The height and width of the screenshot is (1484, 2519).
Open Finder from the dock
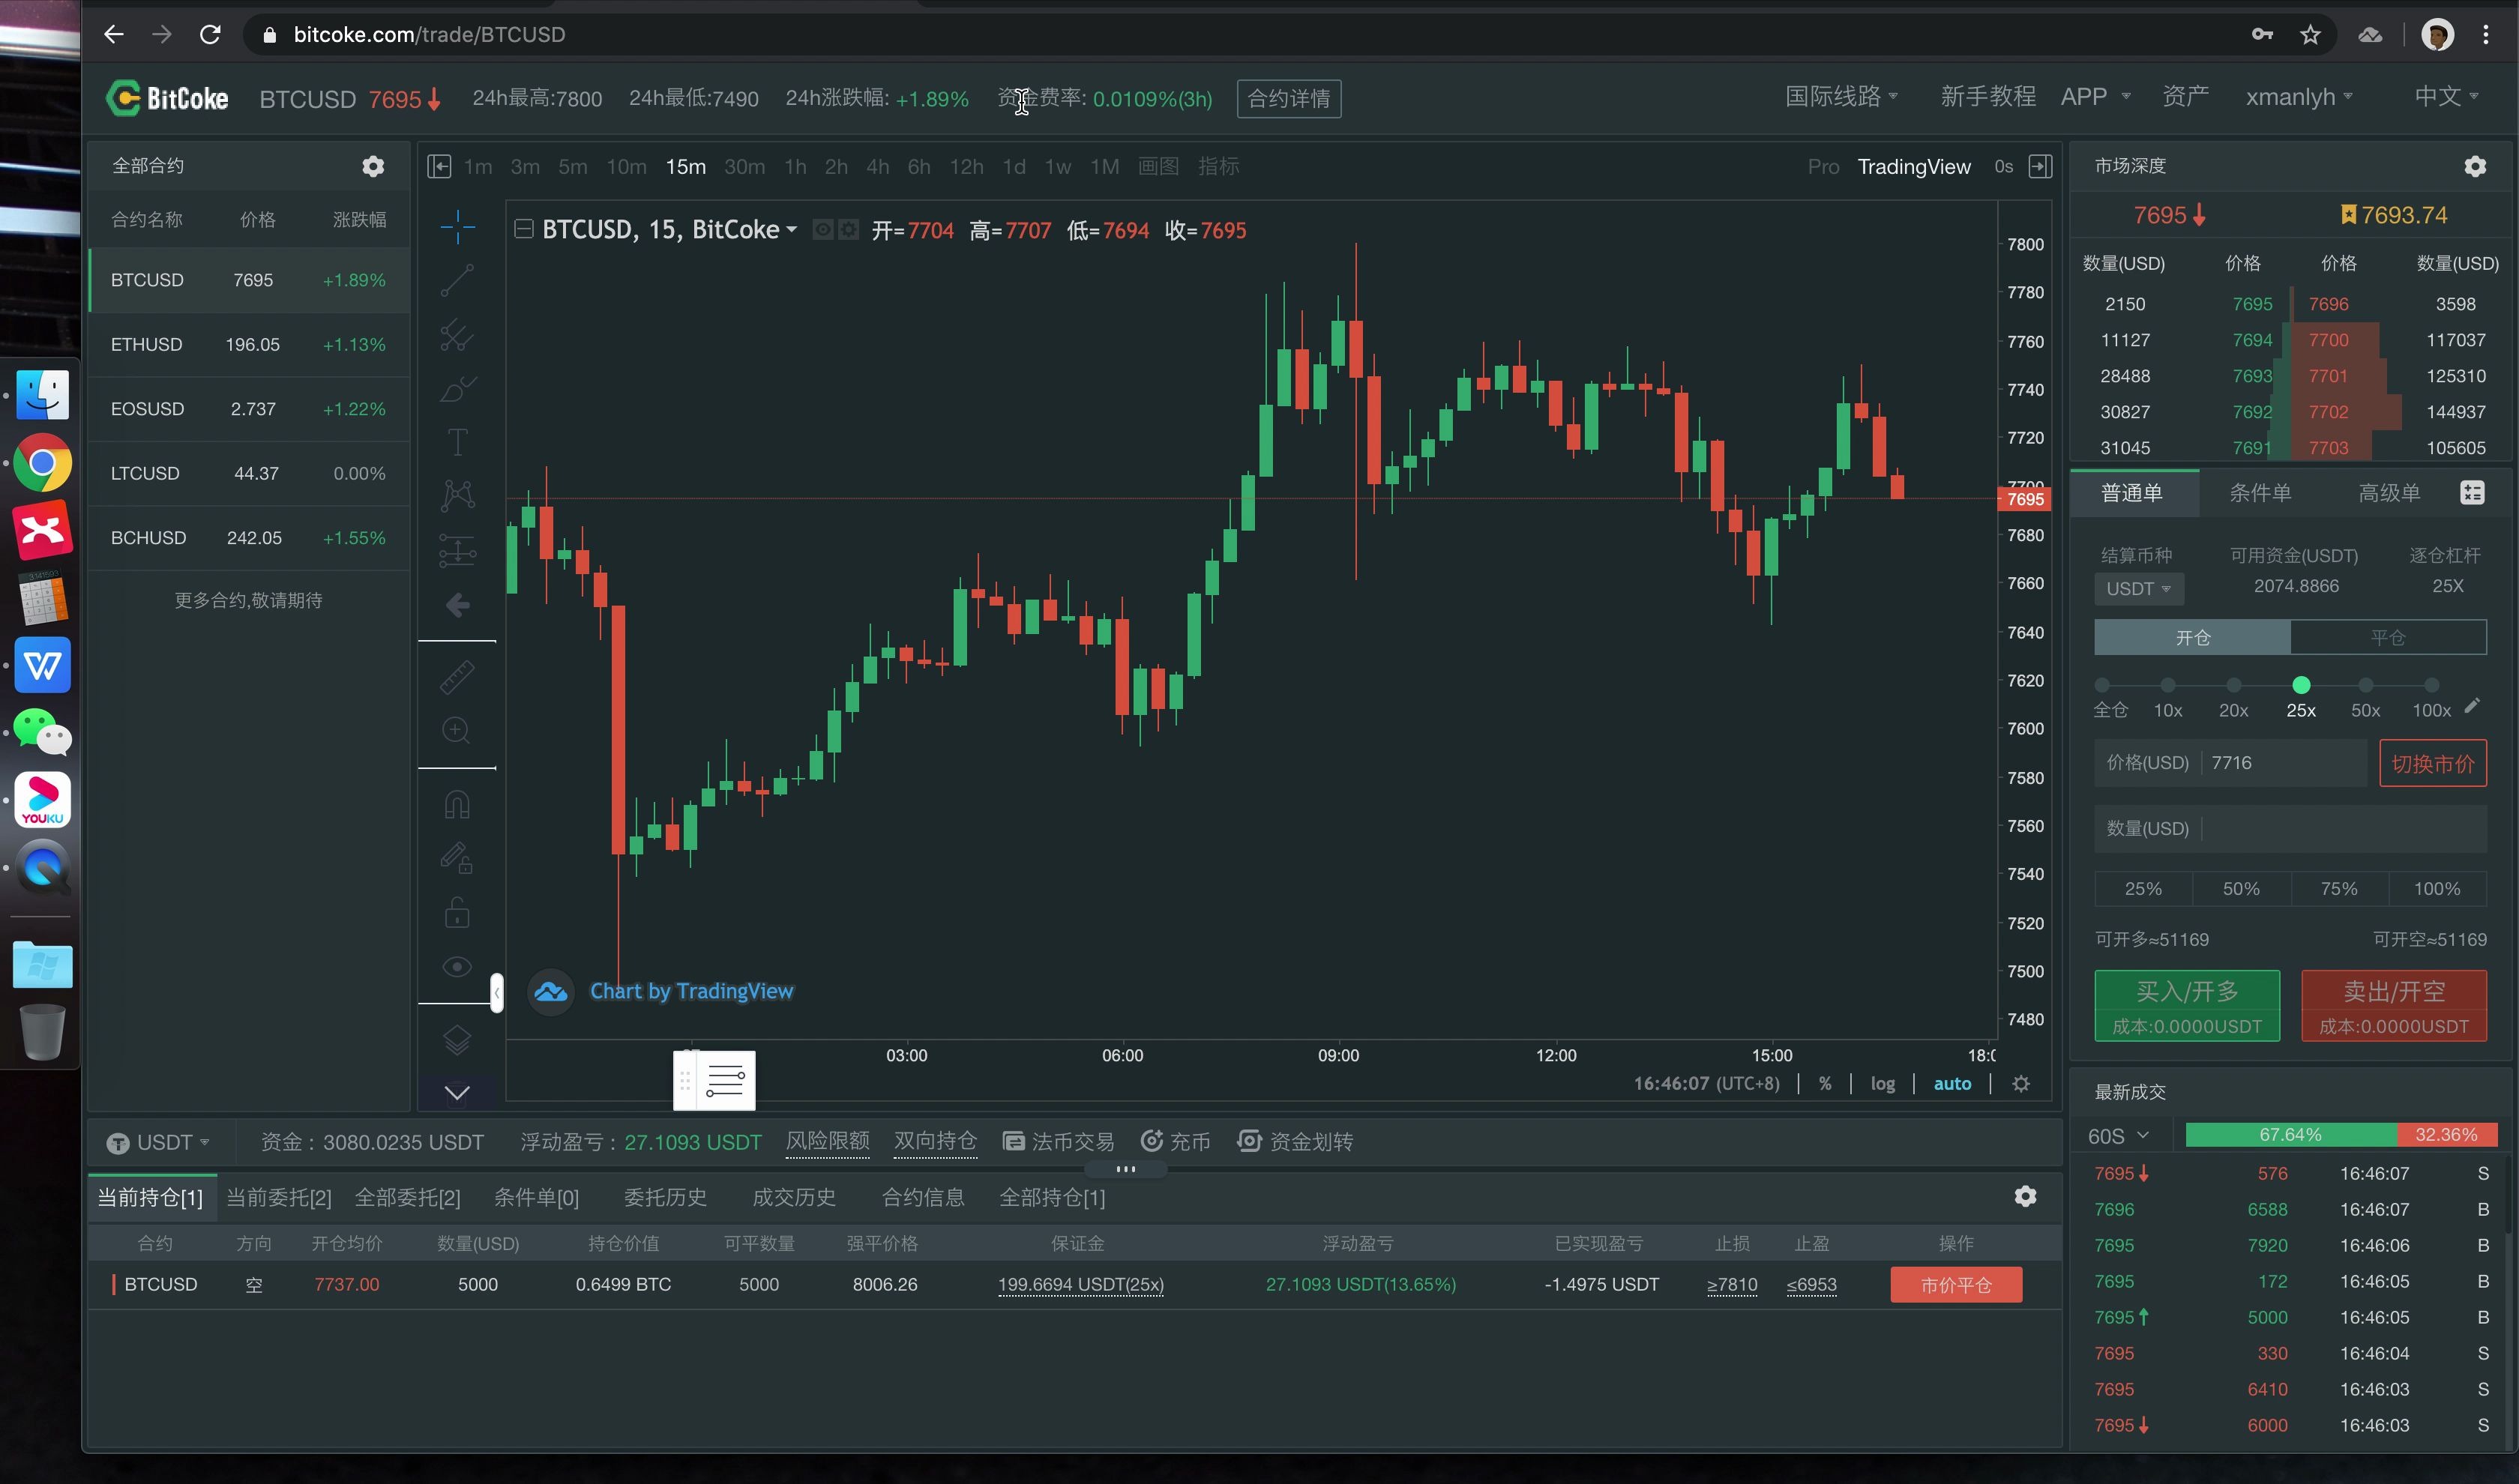coord(42,394)
